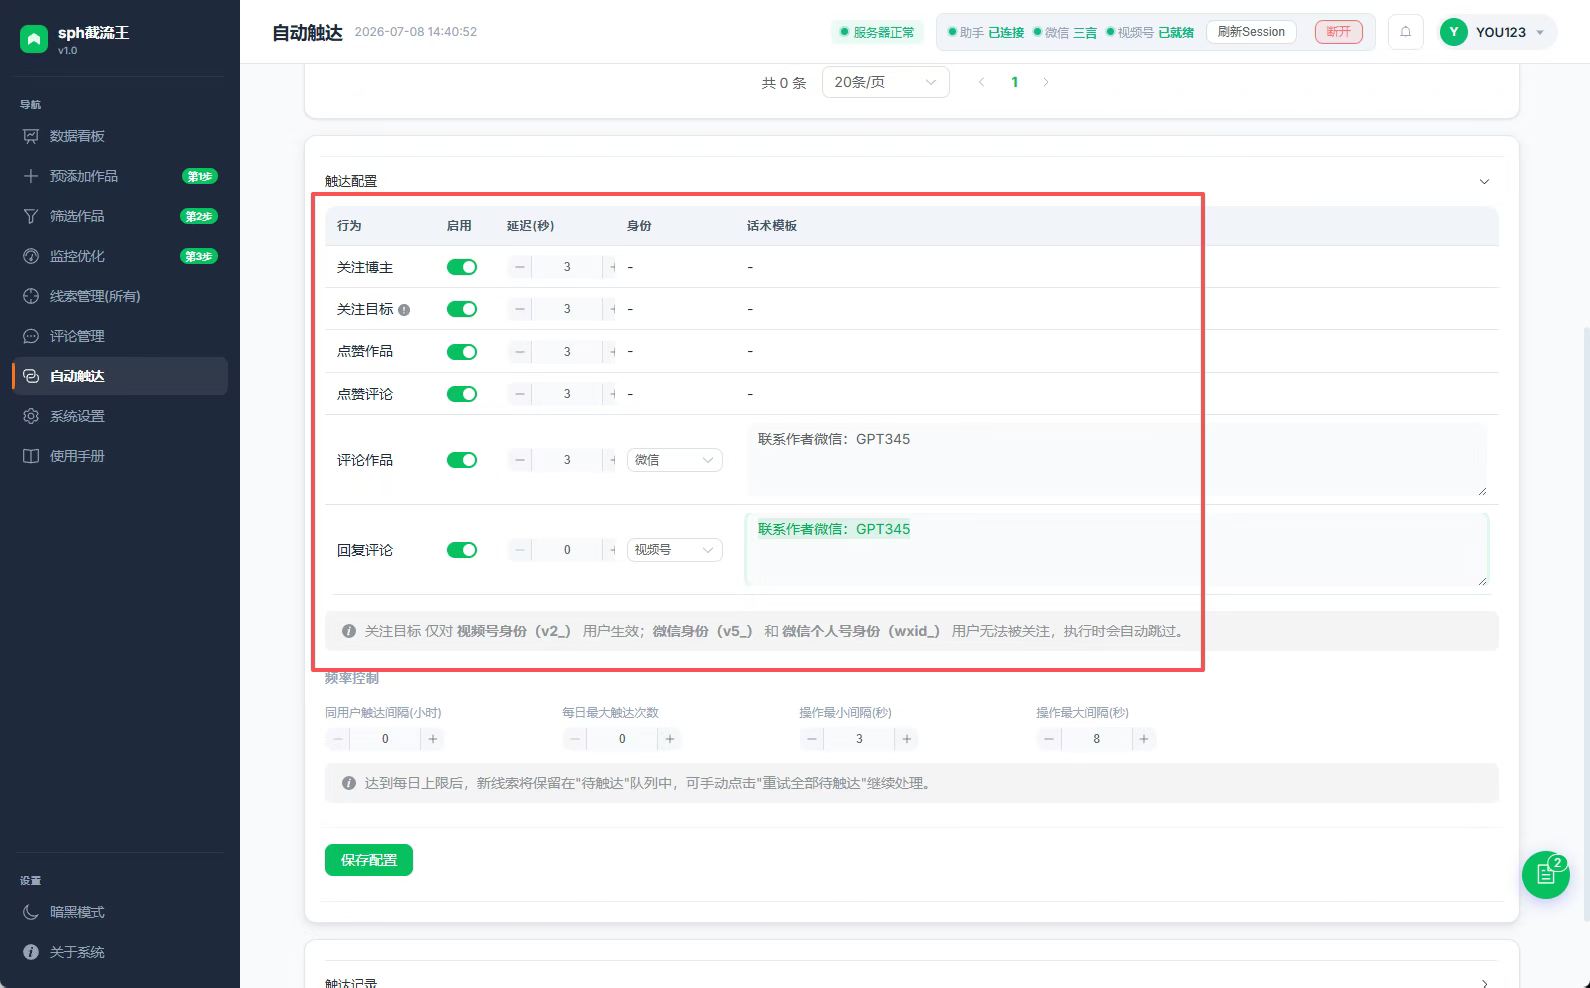1590x988 pixels.
Task: Click the 保存配置 button
Action: (369, 860)
